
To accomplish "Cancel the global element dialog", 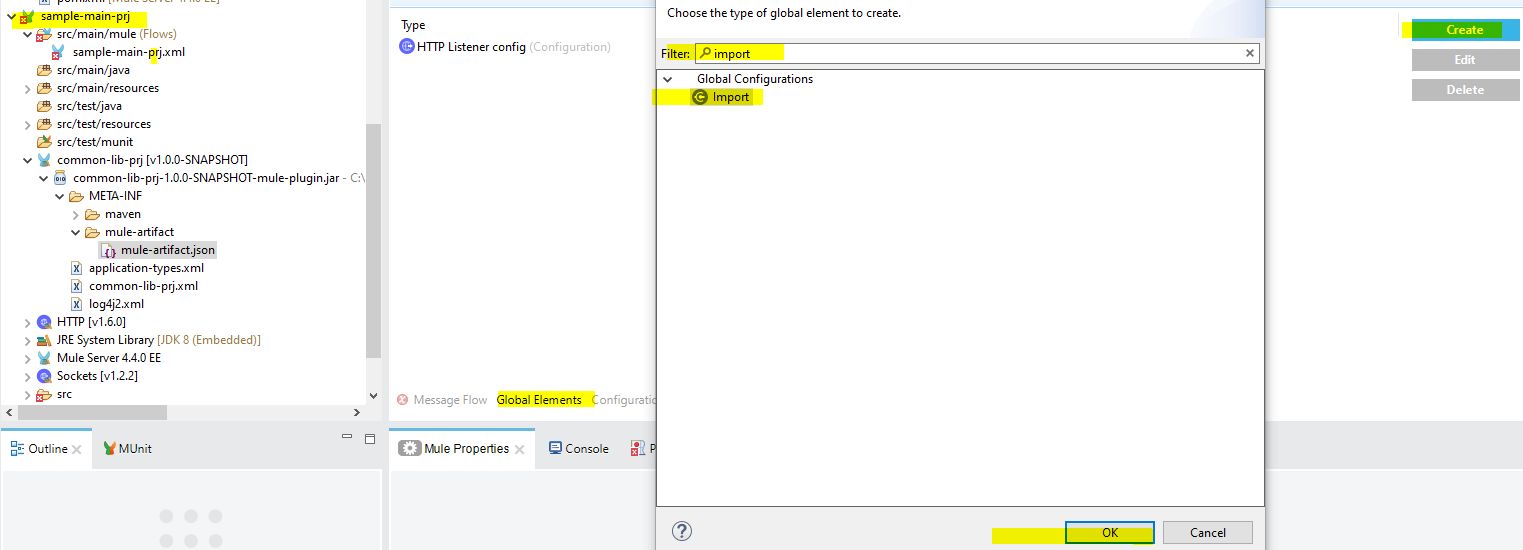I will click(1208, 532).
